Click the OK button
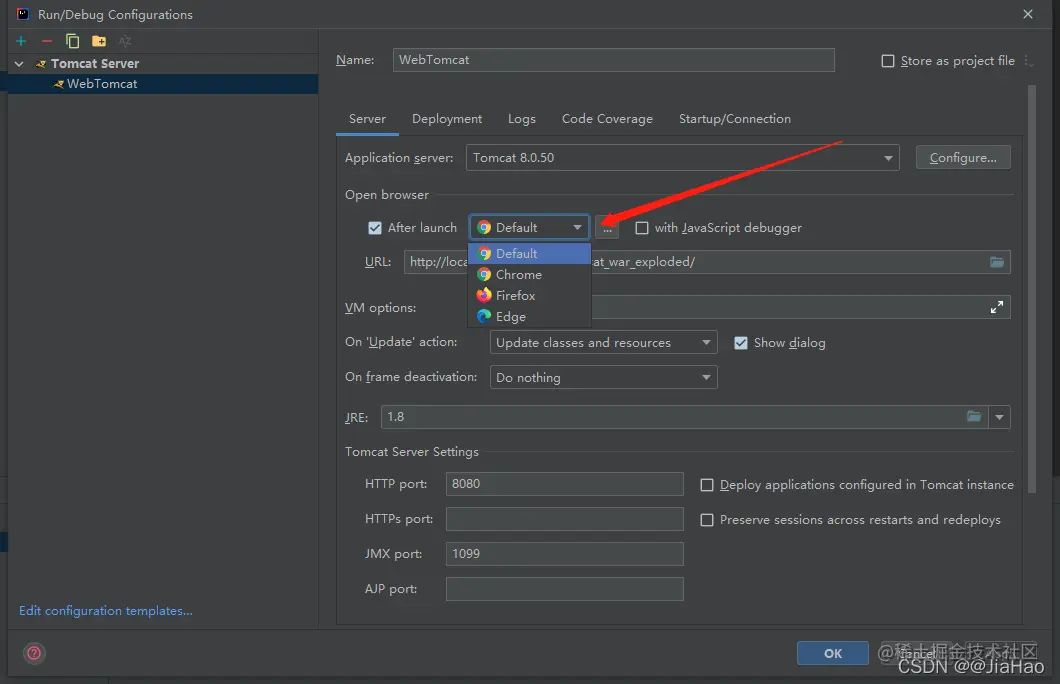The height and width of the screenshot is (684, 1060). (833, 653)
